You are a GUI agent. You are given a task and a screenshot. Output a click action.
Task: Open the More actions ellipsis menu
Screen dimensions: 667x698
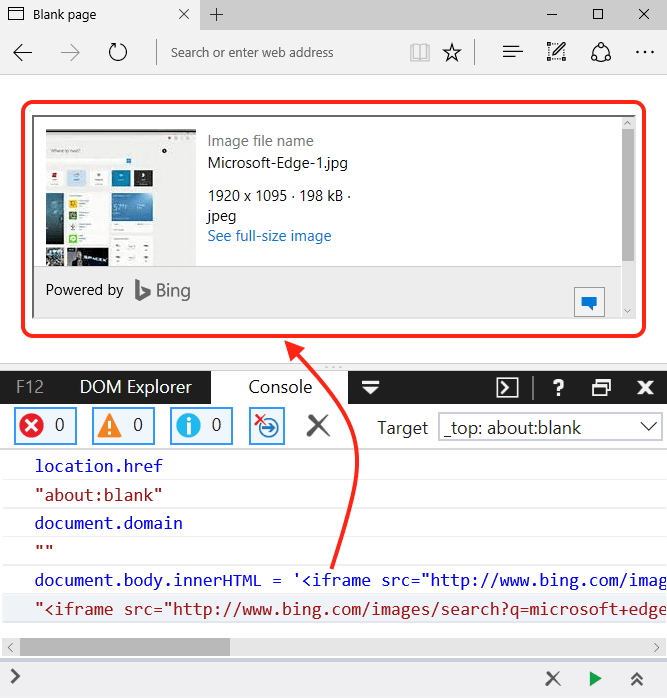[644, 52]
